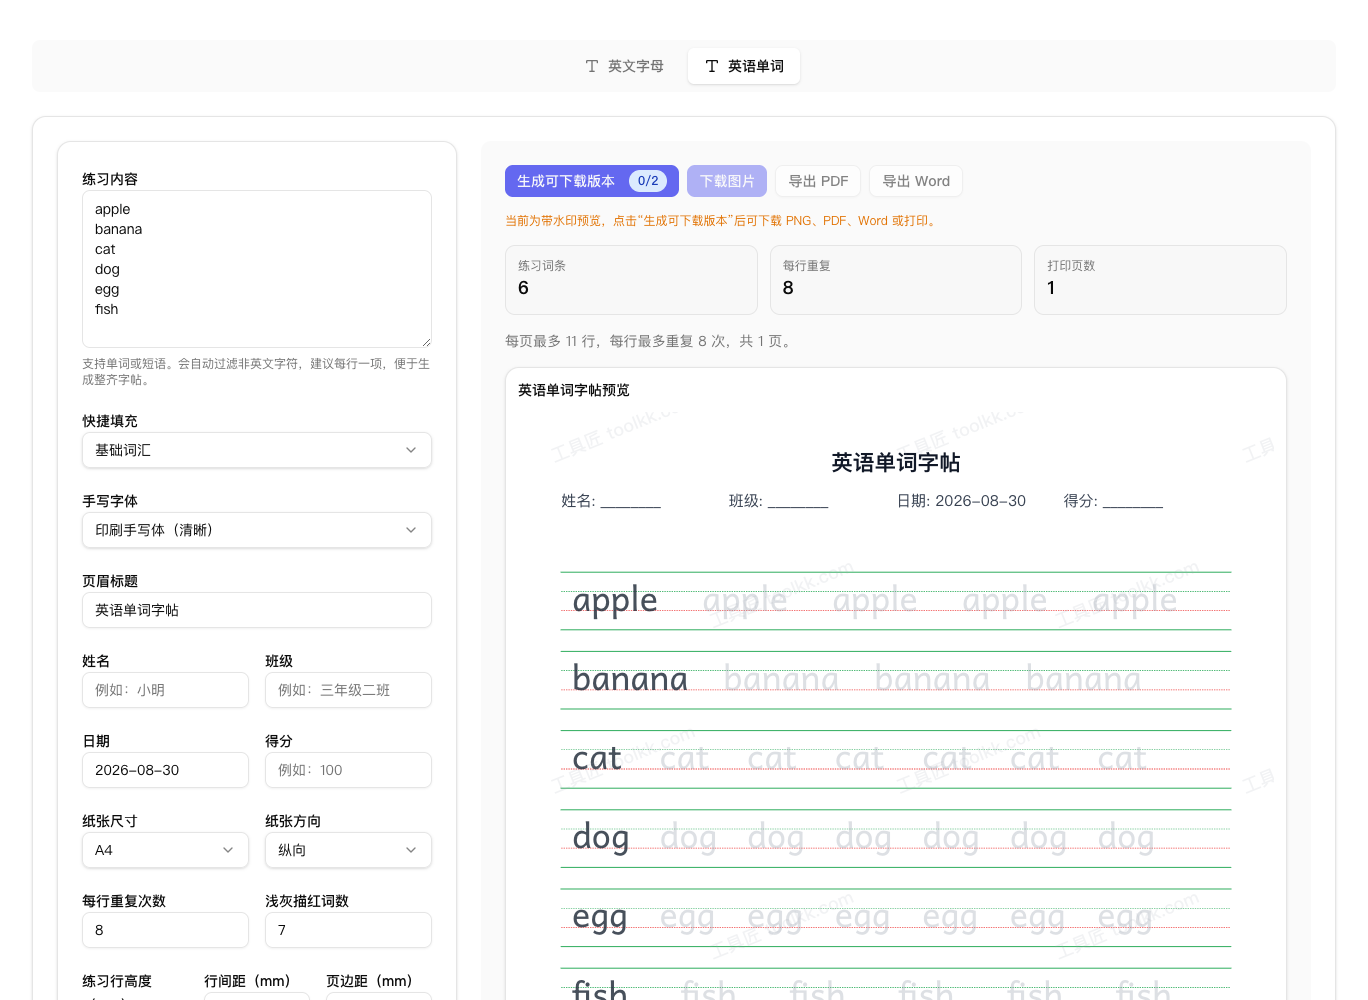
Task: Click the 下载图片 button
Action: (727, 181)
